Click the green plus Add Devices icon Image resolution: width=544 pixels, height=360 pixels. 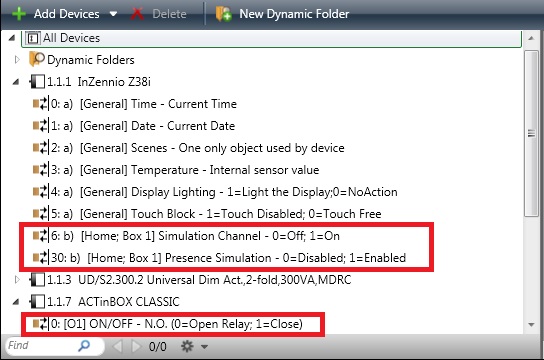18,14
